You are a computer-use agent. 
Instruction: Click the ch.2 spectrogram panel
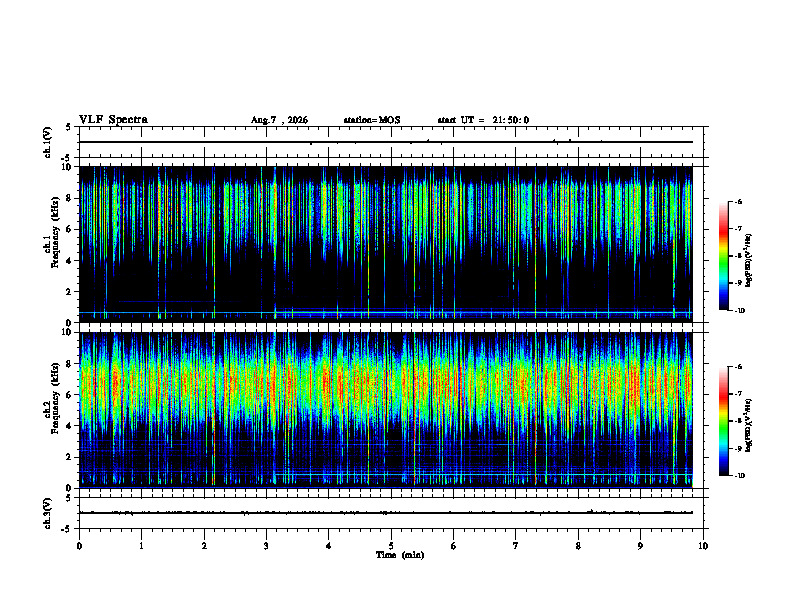[385, 410]
